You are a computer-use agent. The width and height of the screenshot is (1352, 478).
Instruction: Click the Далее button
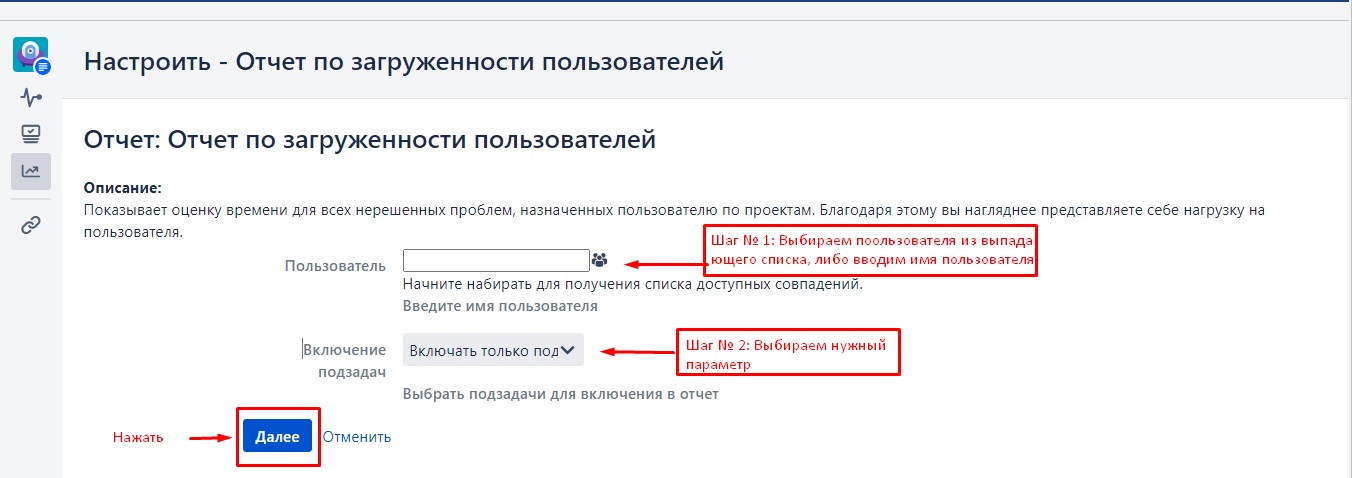click(278, 437)
